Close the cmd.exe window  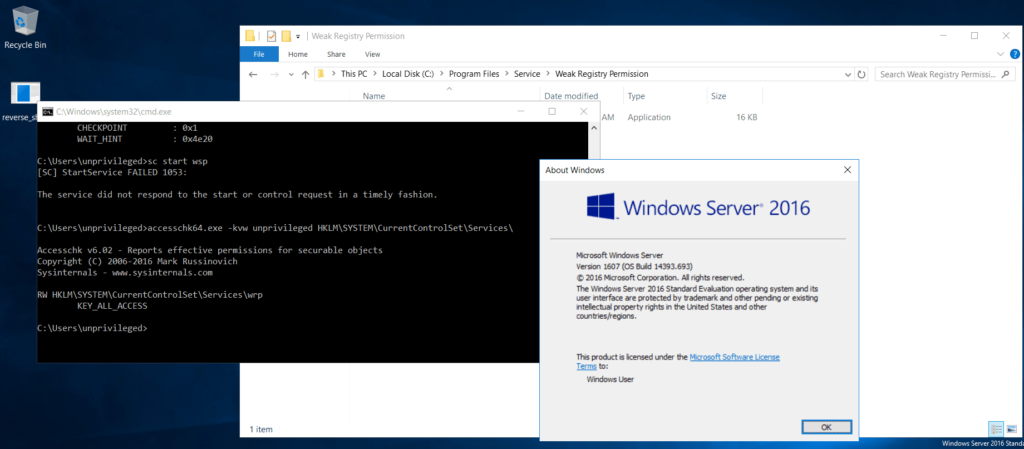[583, 112]
